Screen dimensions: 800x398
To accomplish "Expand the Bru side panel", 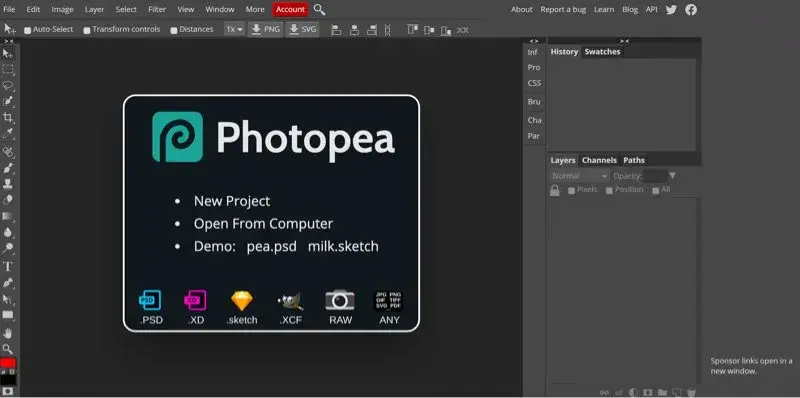I will click(x=534, y=102).
